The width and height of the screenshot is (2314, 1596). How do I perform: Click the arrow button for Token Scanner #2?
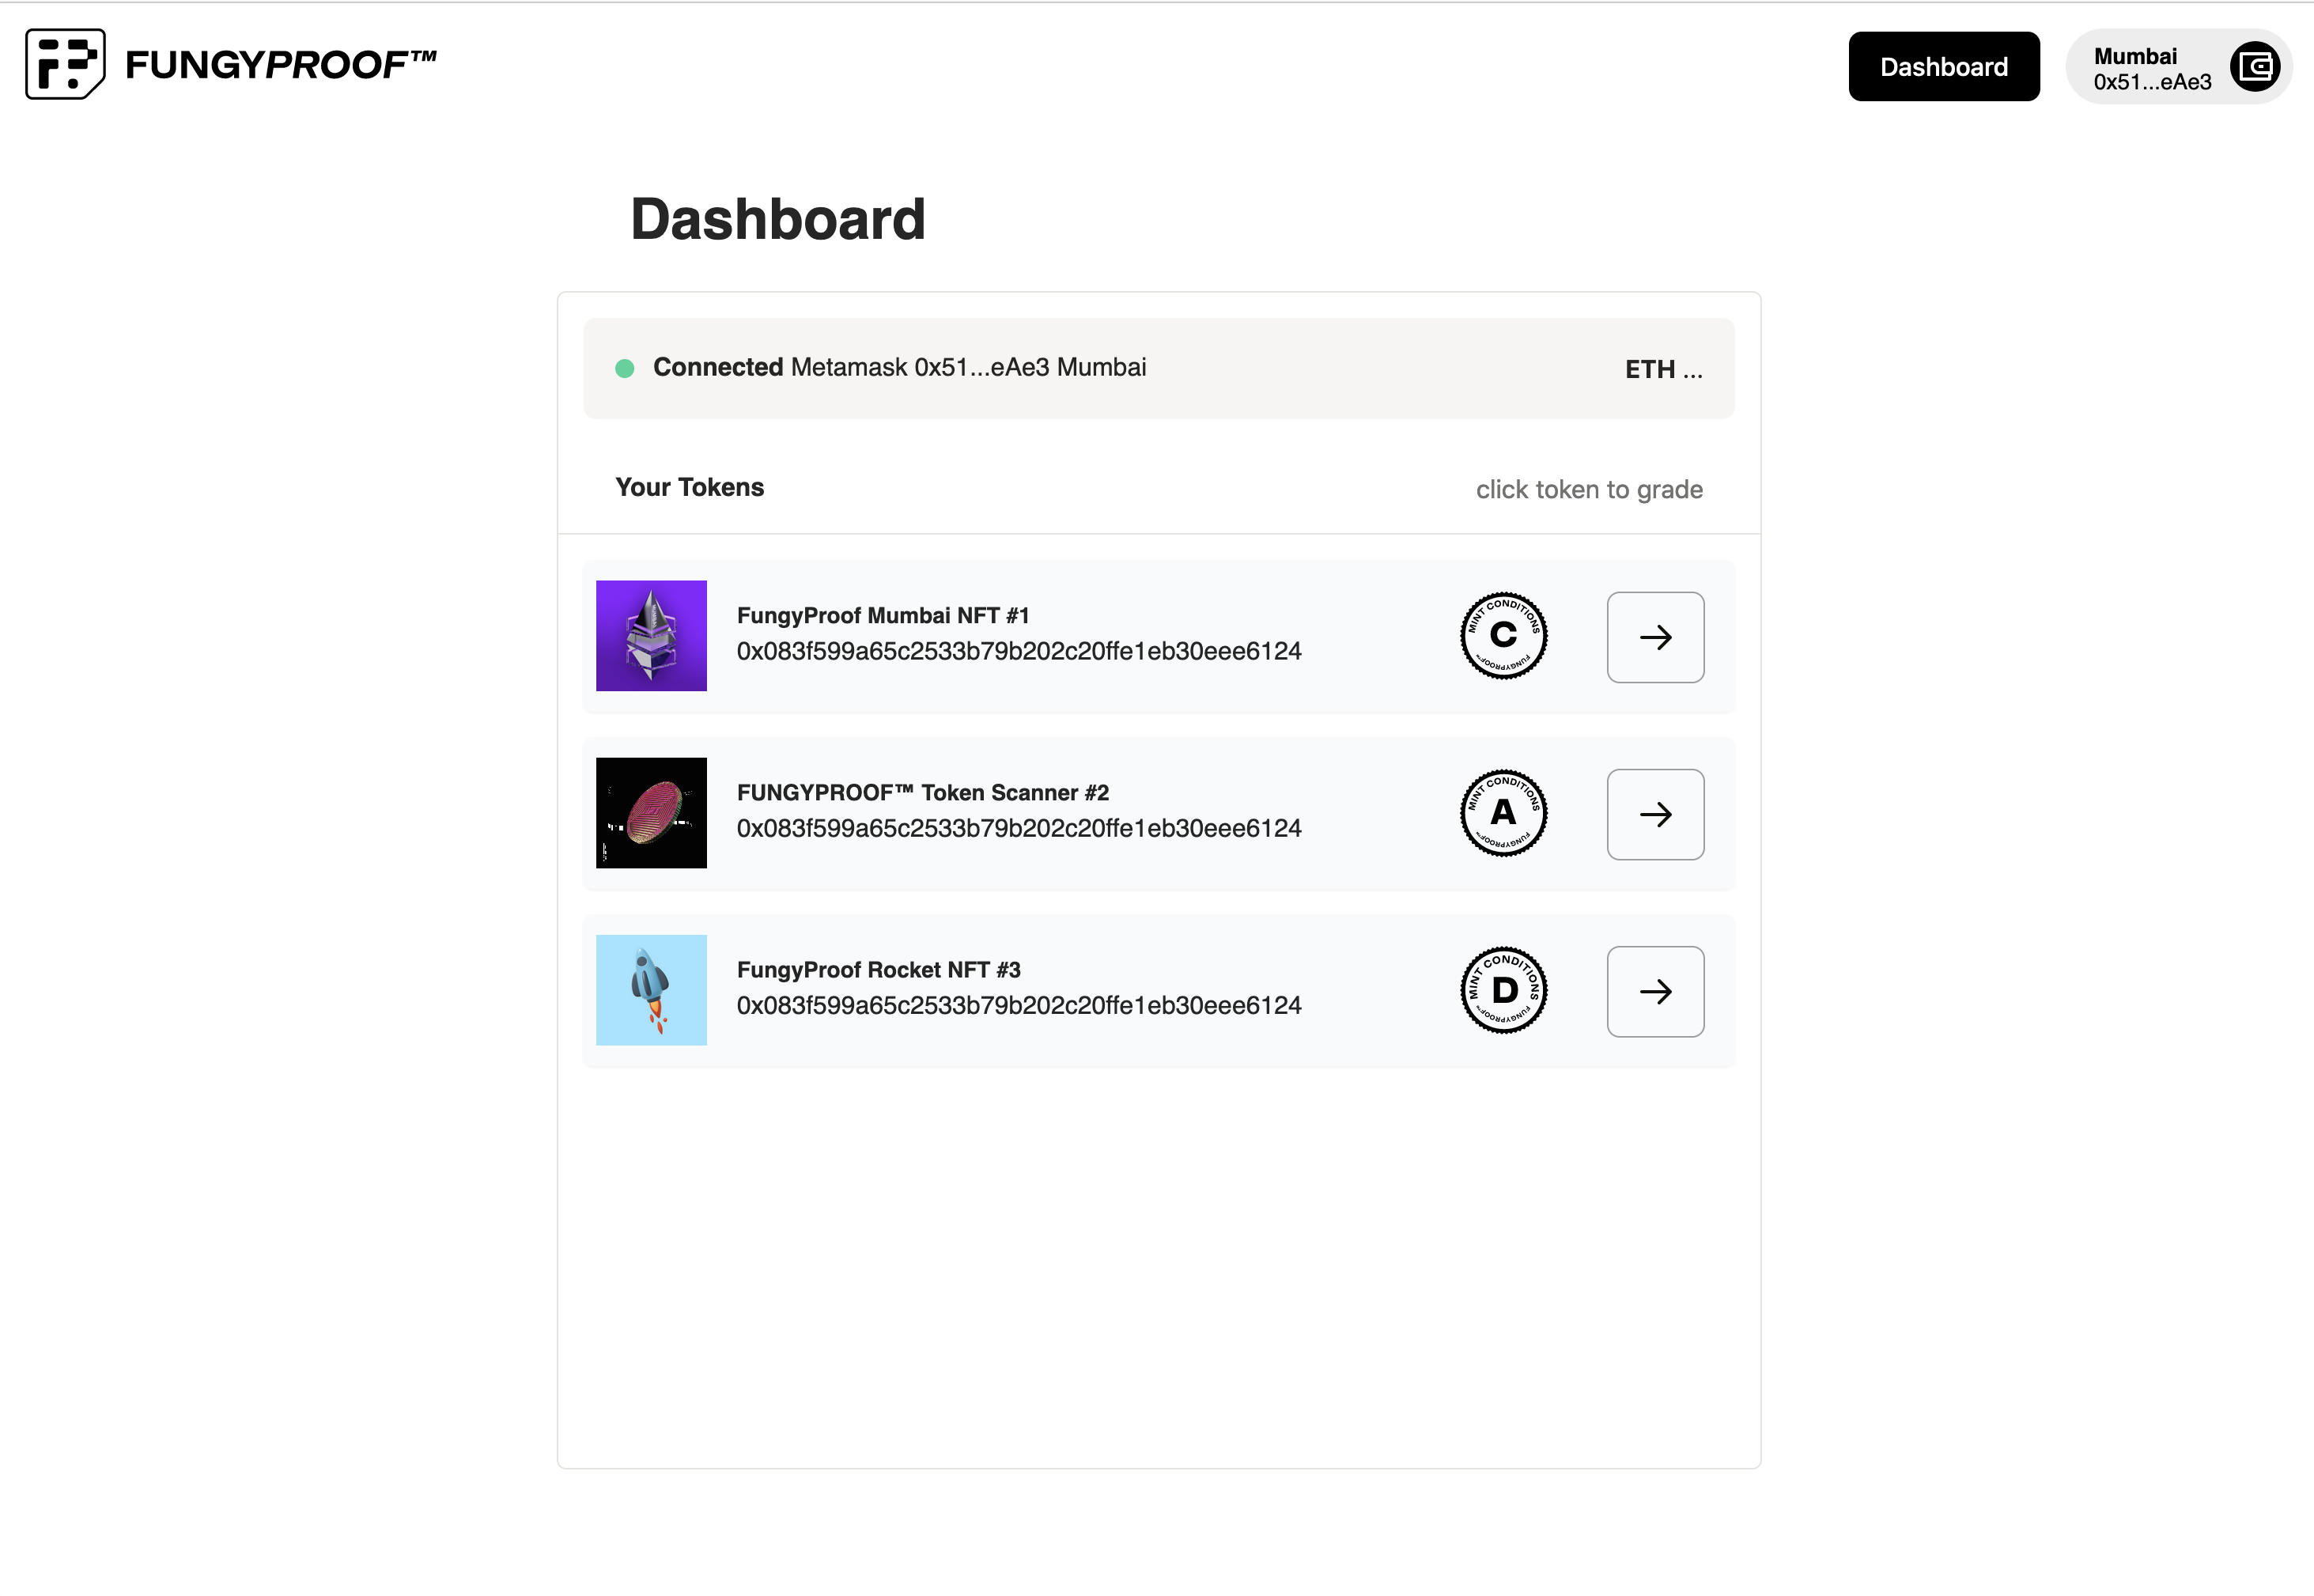[x=1655, y=814]
